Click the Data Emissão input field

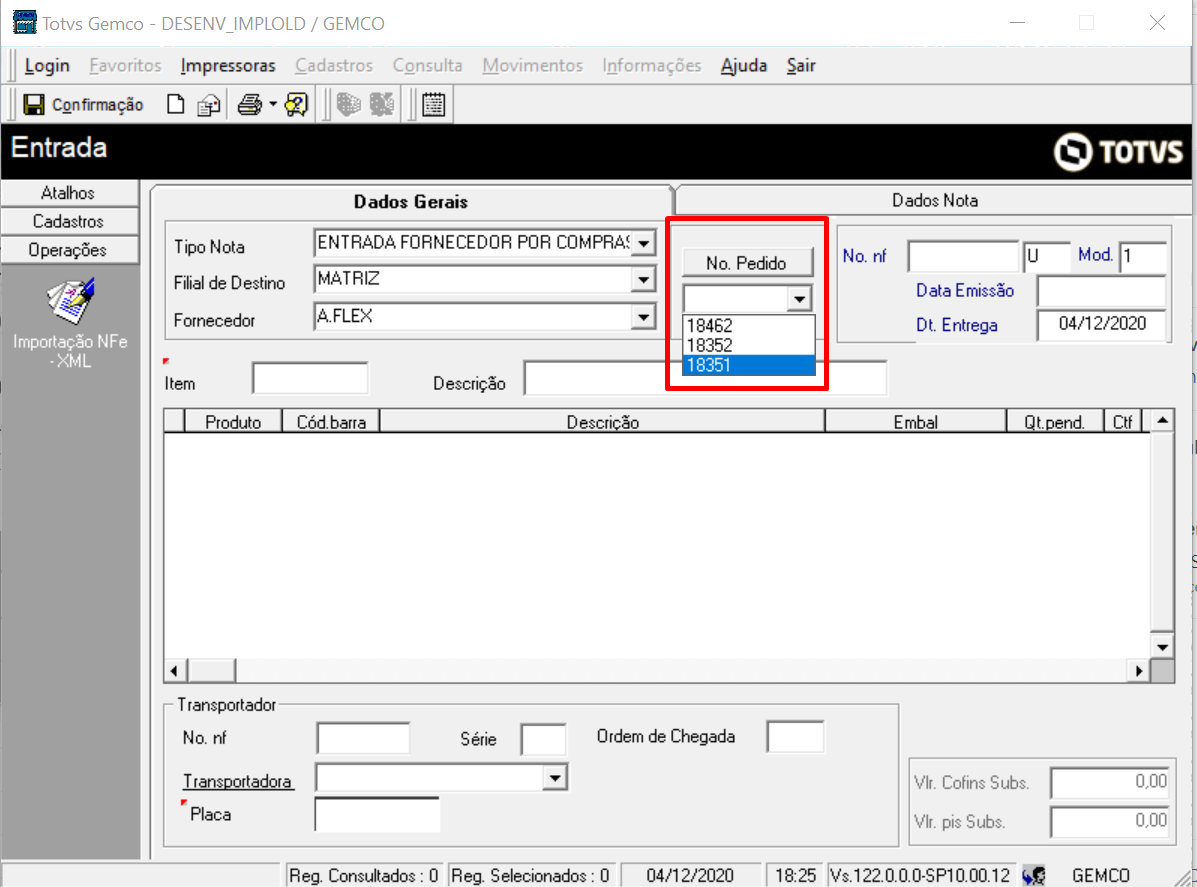click(1101, 291)
